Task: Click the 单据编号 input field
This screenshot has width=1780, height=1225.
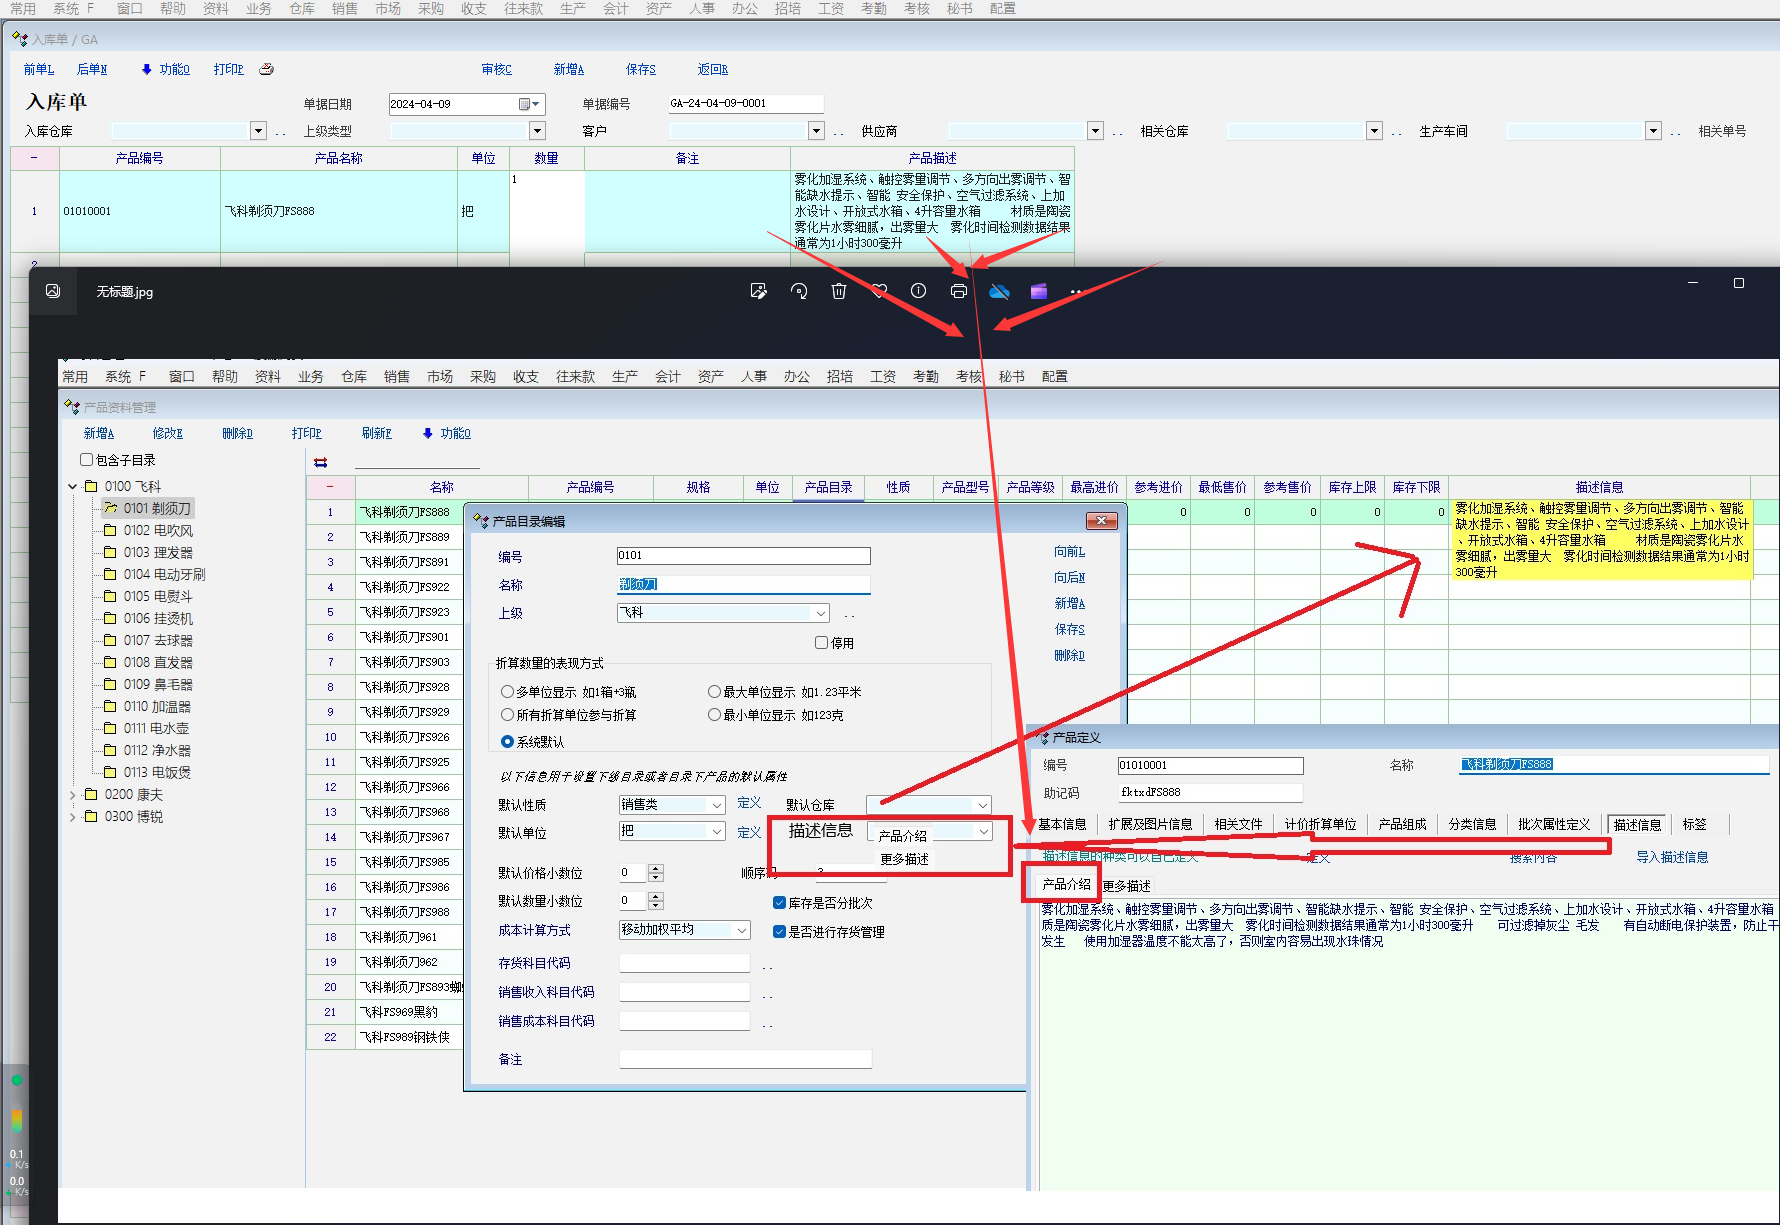Action: (x=745, y=104)
